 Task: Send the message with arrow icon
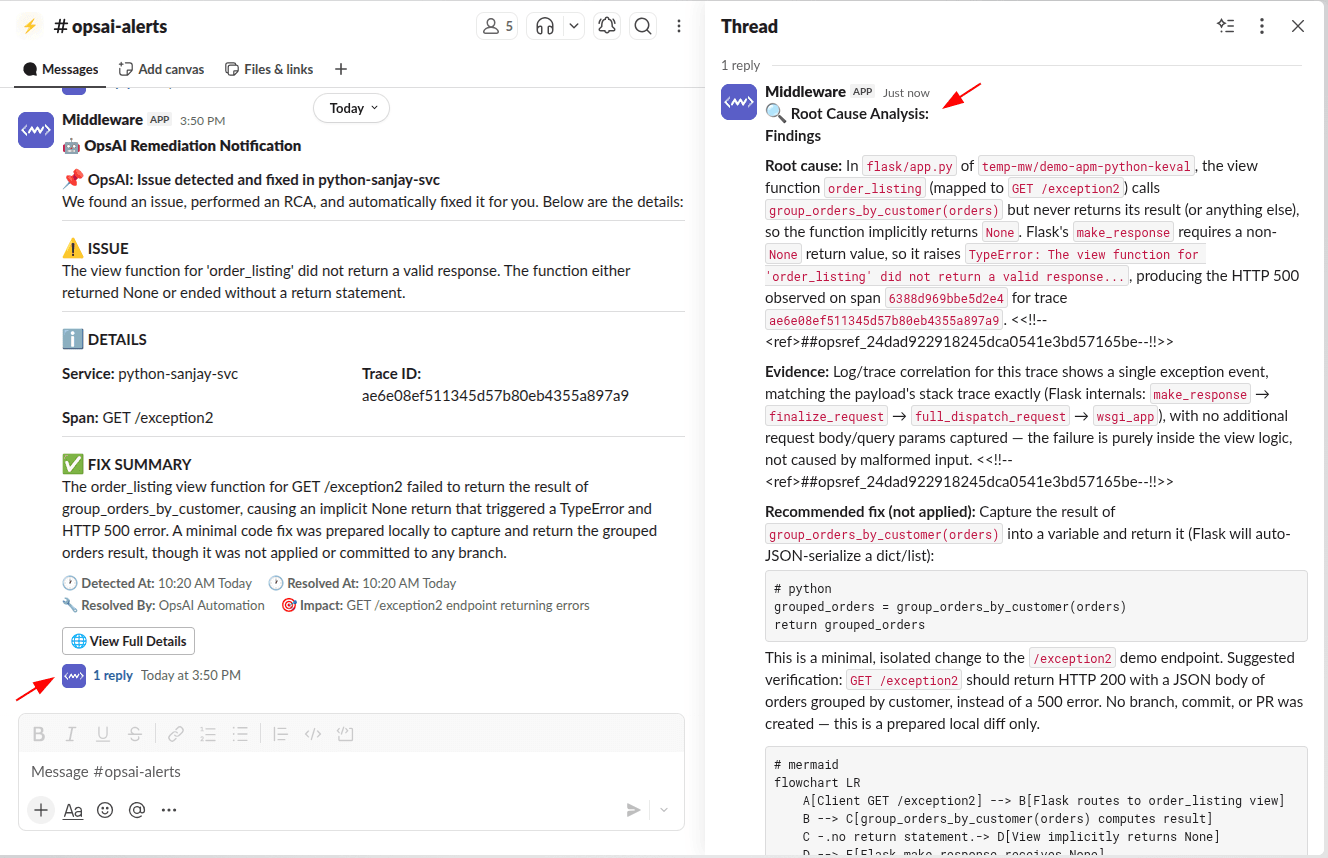633,810
